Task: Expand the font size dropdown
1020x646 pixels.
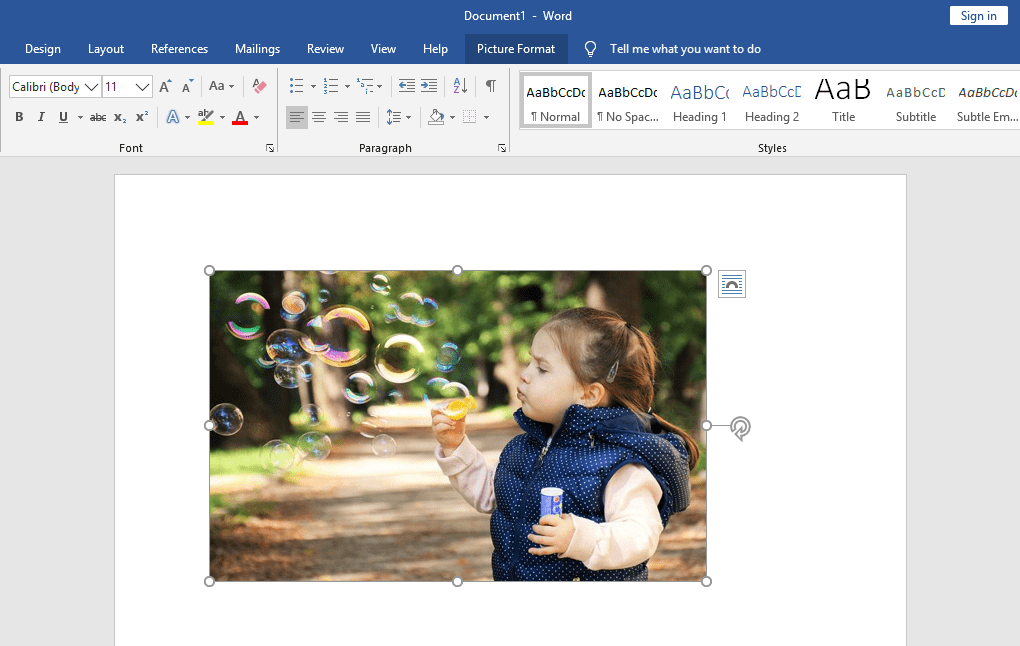Action: point(142,87)
